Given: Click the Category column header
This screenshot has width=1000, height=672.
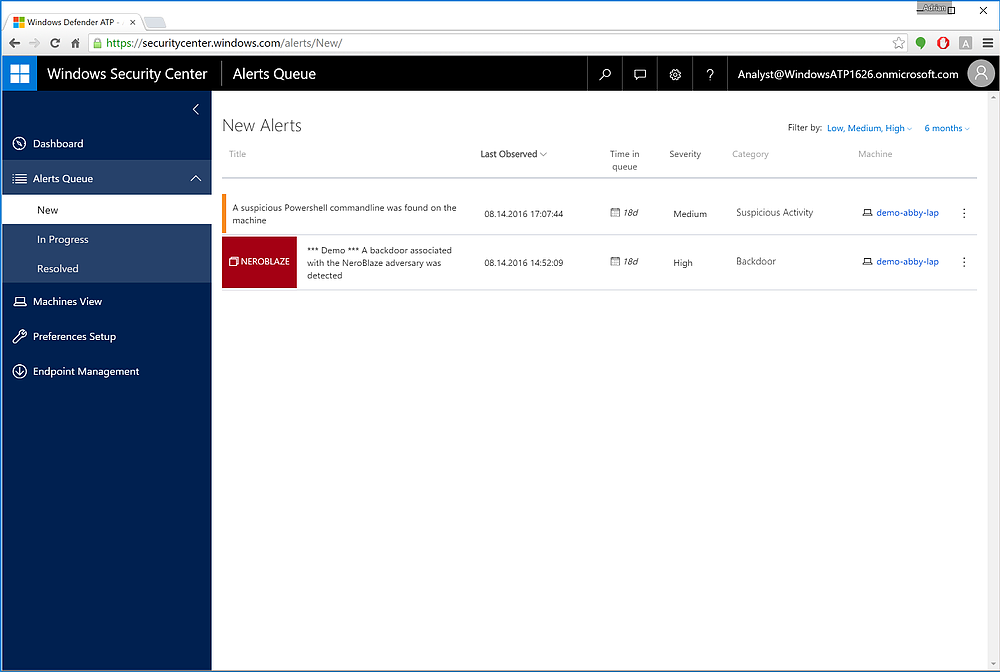Looking at the screenshot, I should pyautogui.click(x=750, y=154).
